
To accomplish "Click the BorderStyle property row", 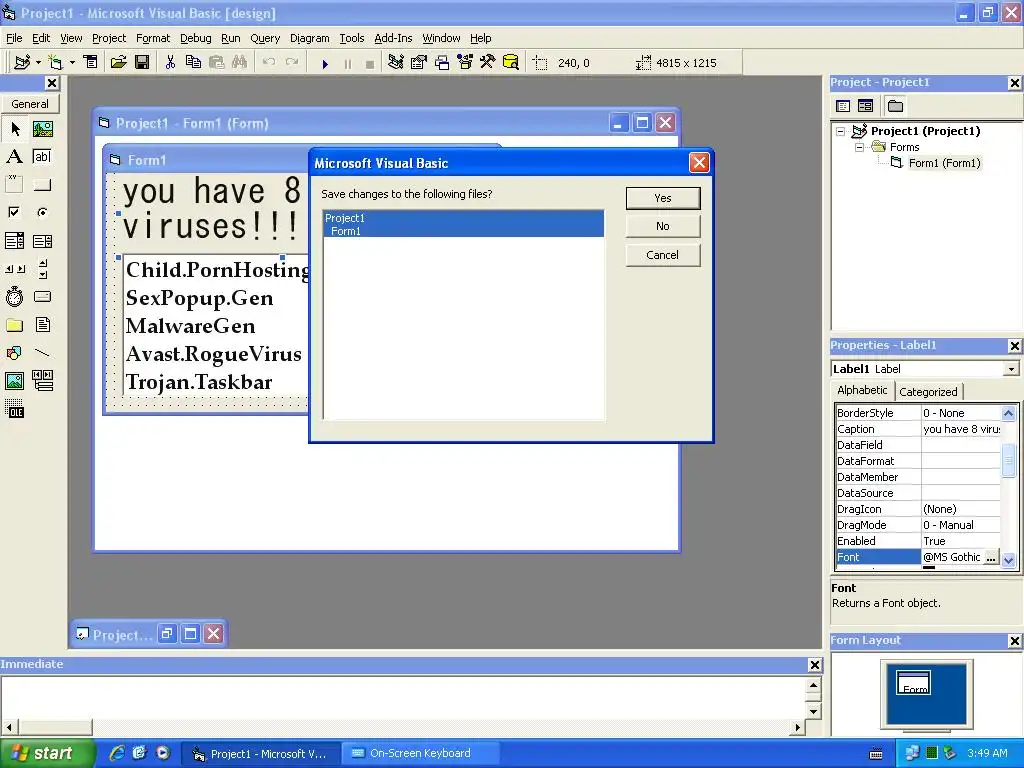I will [x=918, y=413].
